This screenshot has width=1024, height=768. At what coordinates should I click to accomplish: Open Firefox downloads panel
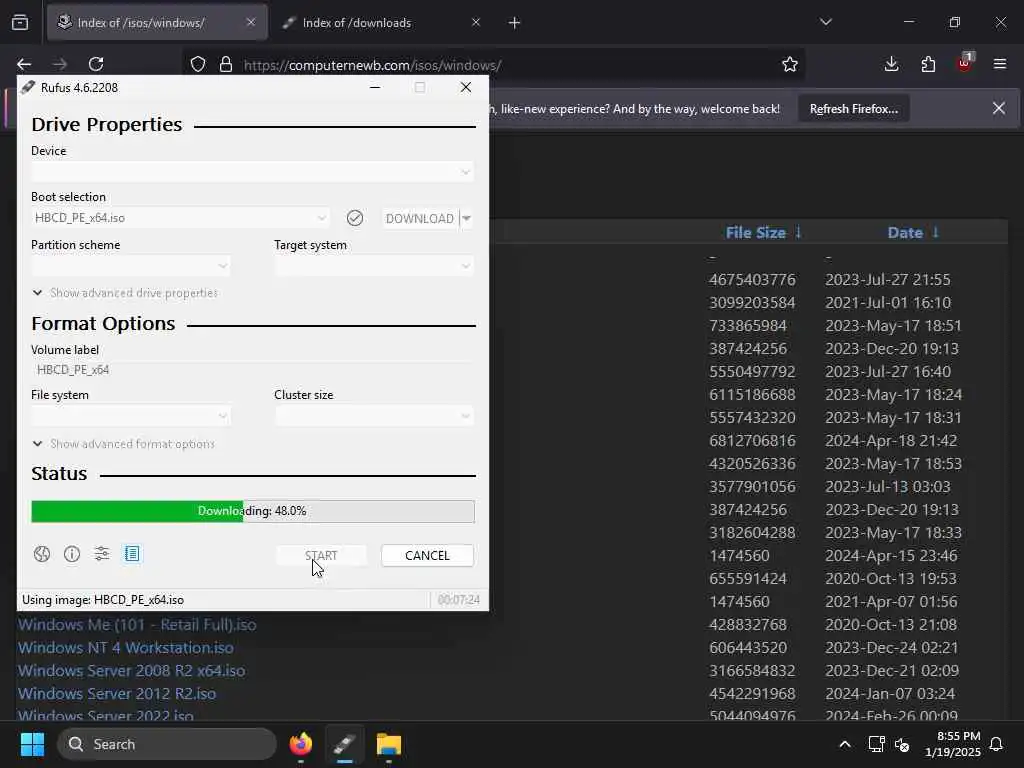pos(891,64)
